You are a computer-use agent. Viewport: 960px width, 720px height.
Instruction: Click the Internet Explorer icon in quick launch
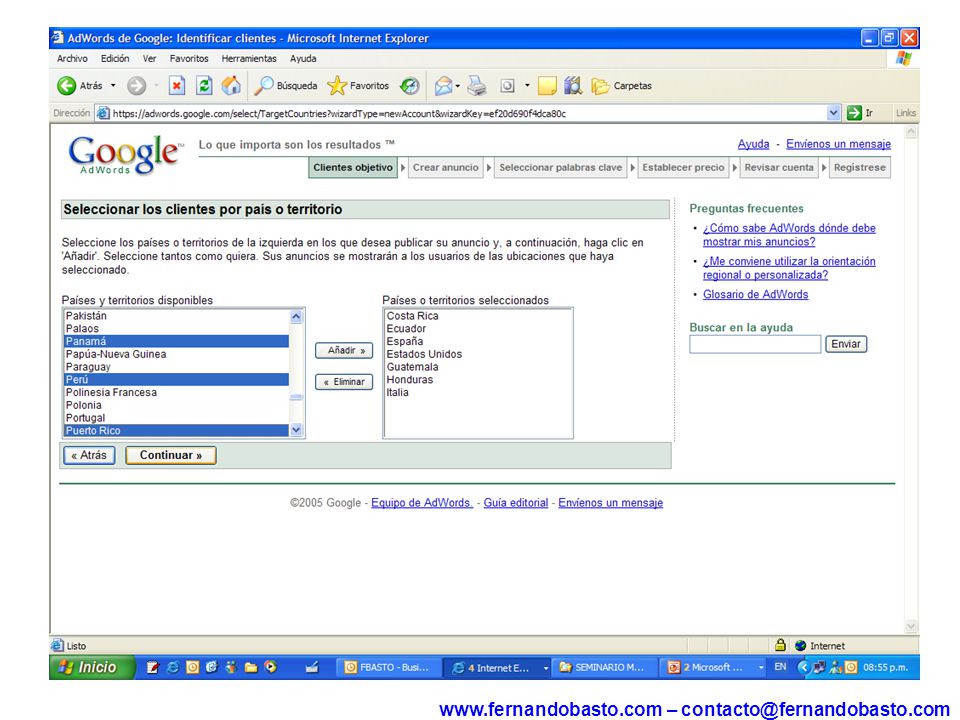tap(173, 667)
